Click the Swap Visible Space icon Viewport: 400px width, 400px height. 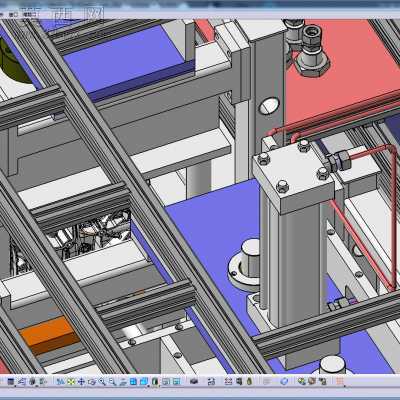tap(176, 382)
